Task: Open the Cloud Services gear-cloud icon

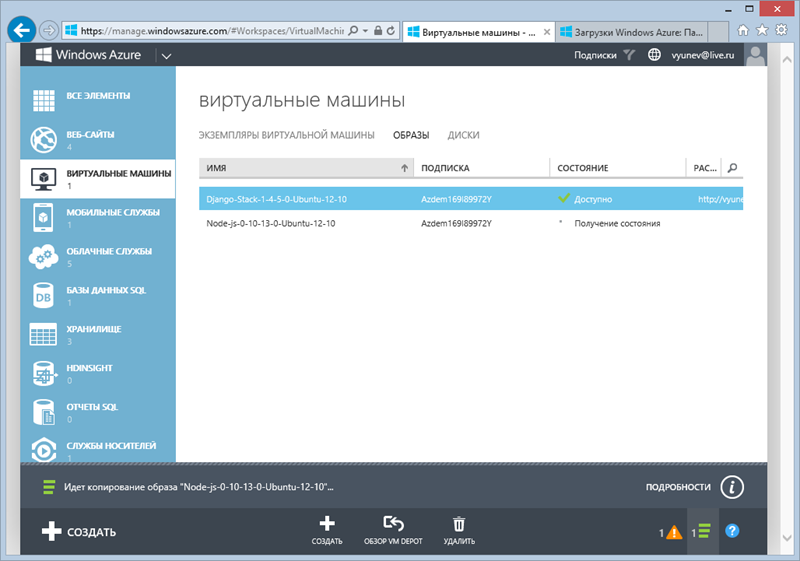Action: click(43, 257)
